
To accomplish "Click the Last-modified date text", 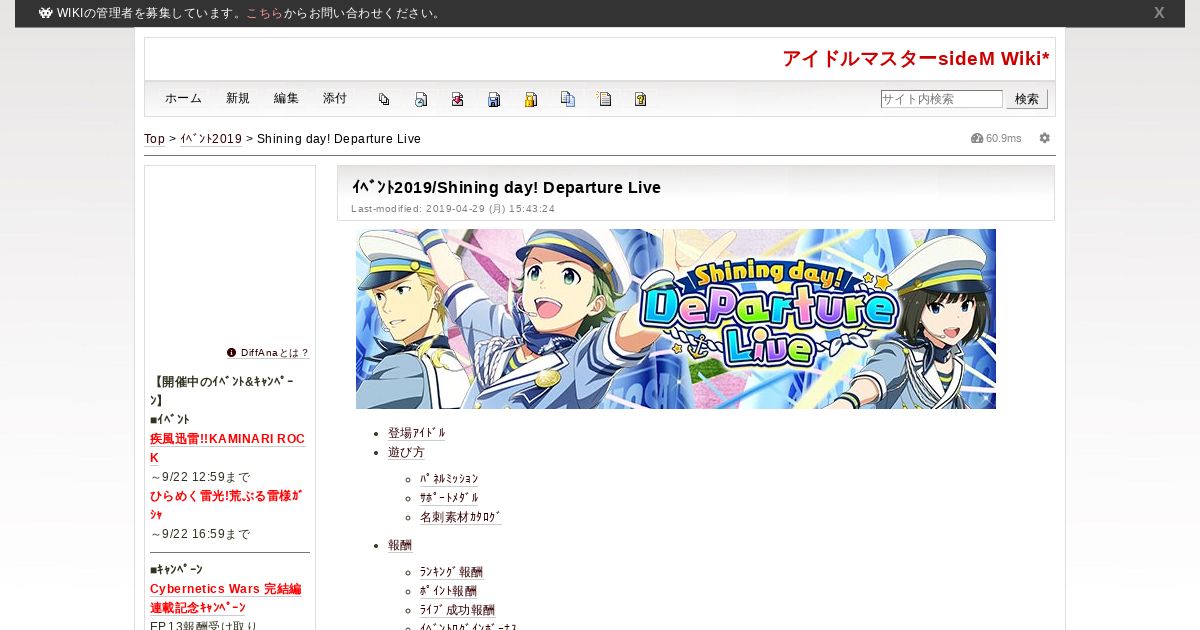I will pyautogui.click(x=453, y=209).
